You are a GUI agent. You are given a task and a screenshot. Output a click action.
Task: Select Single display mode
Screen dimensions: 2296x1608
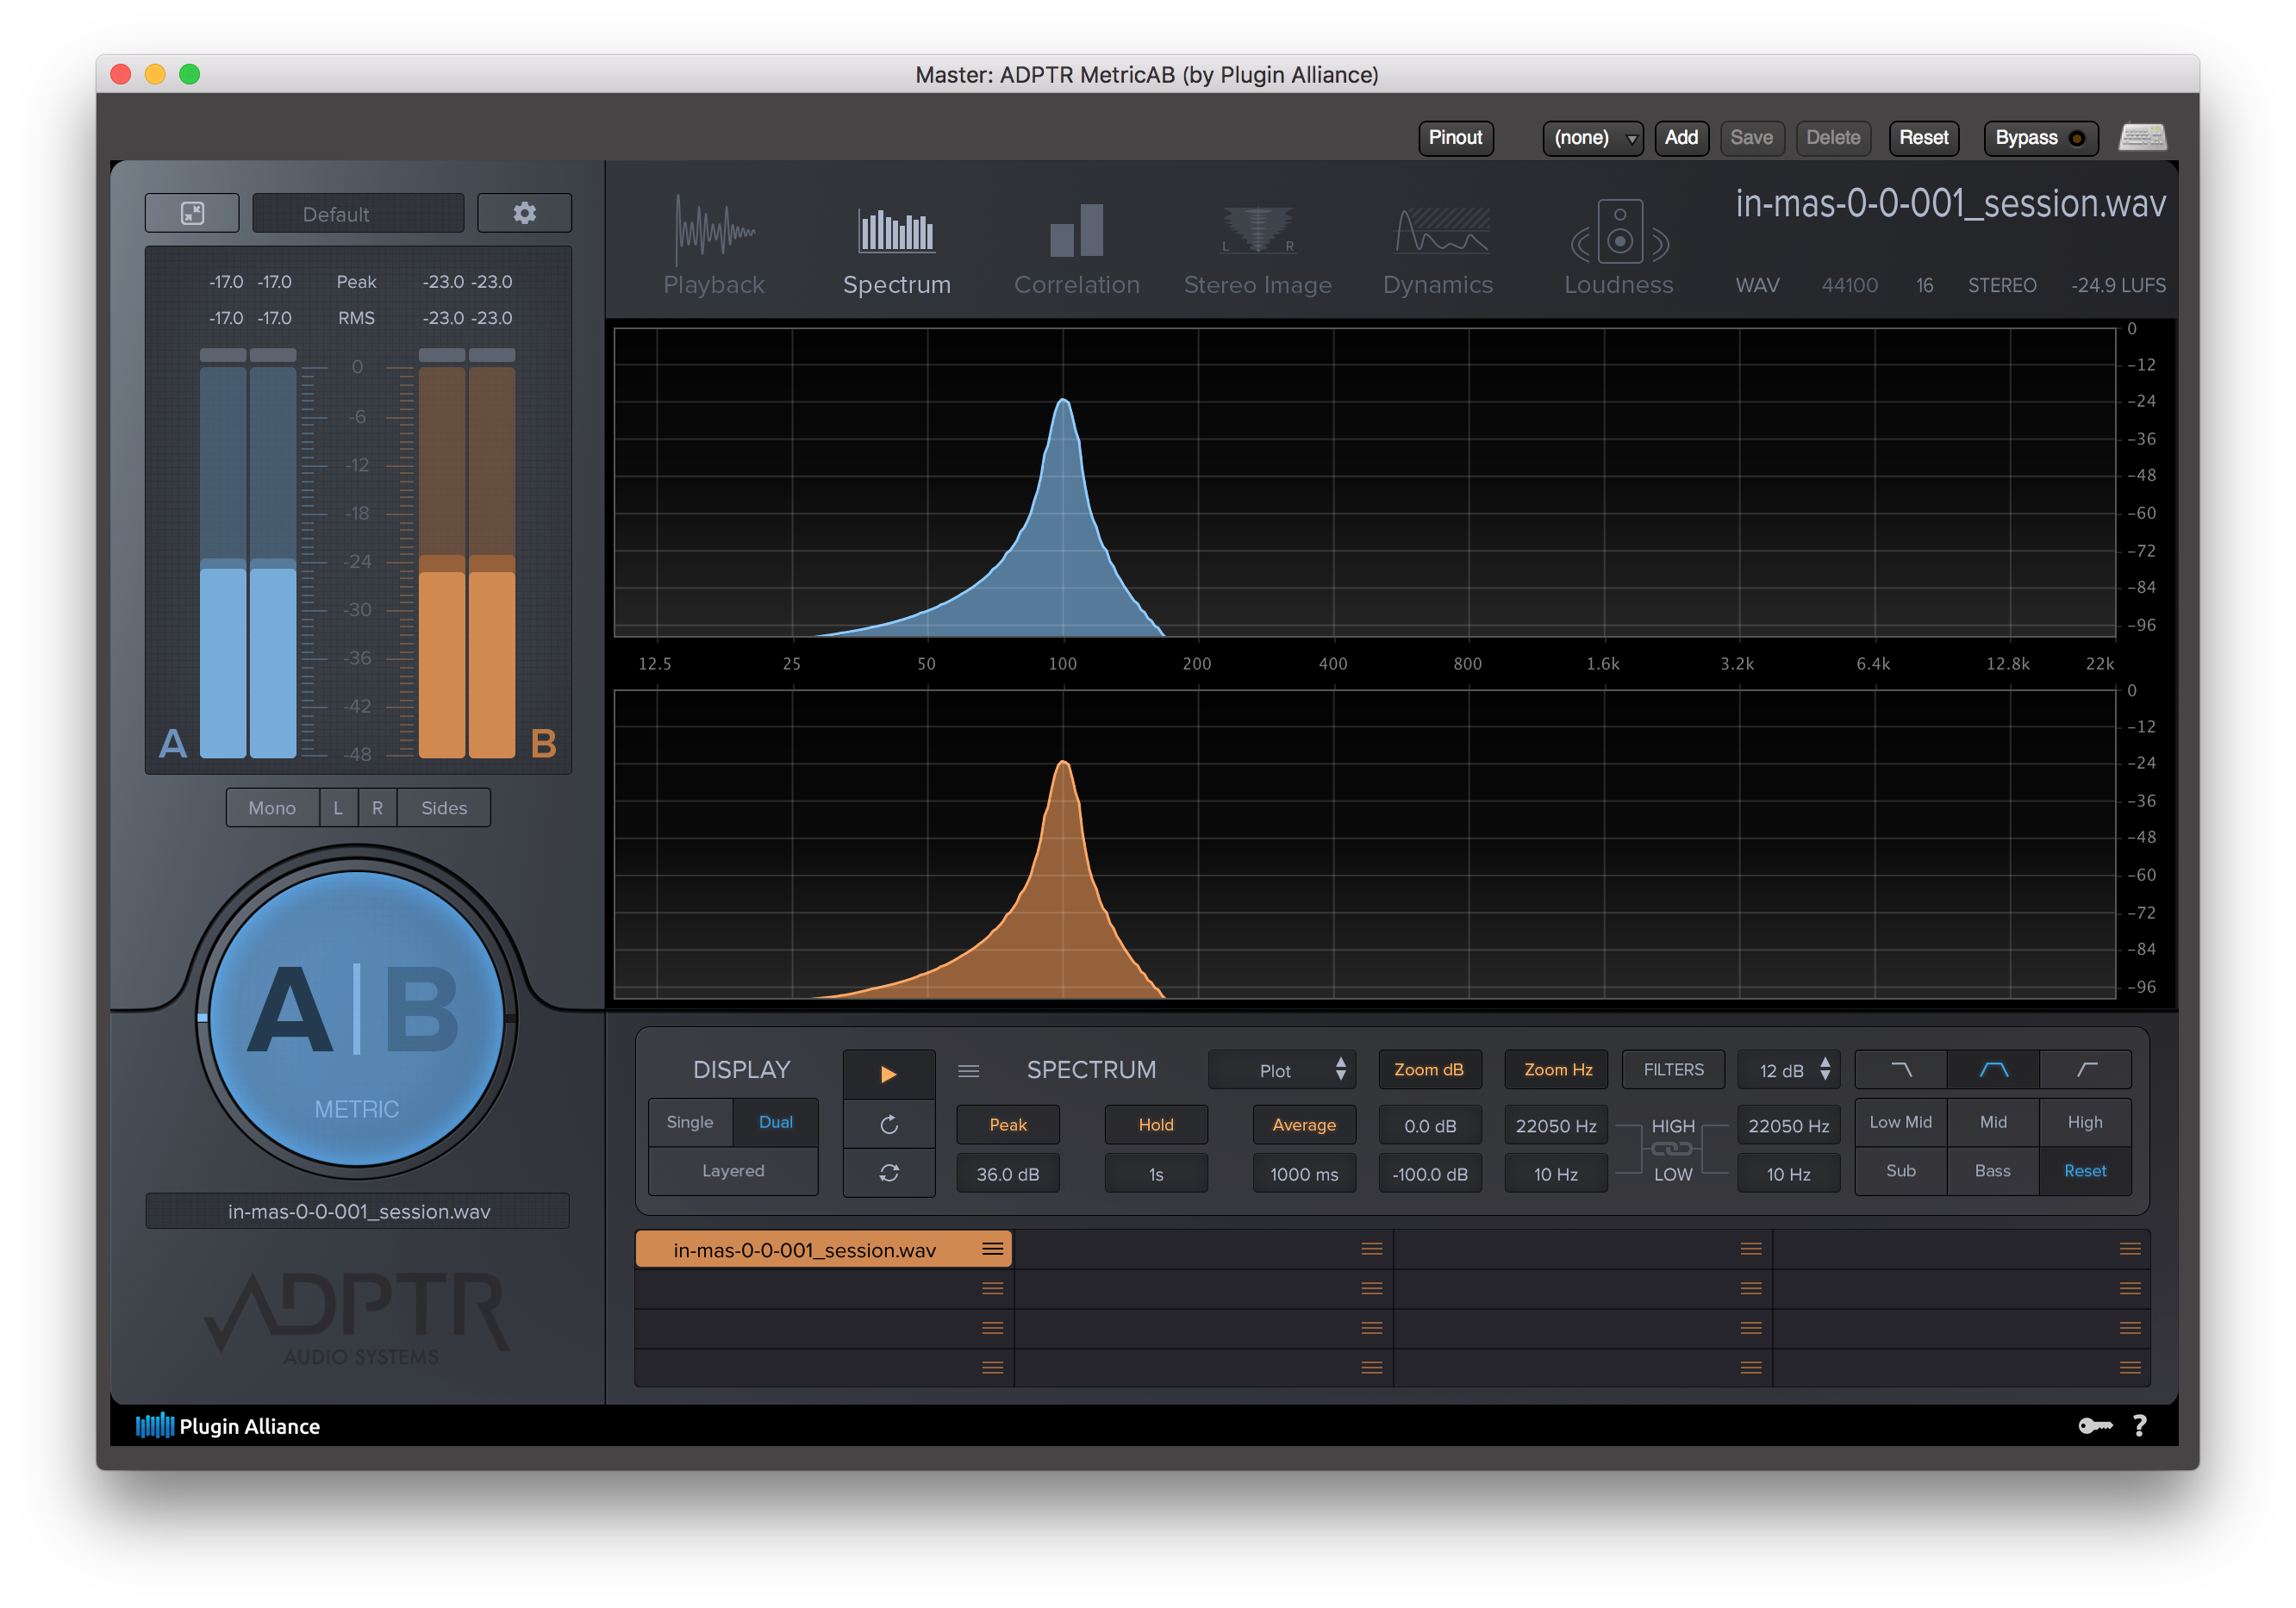(690, 1122)
